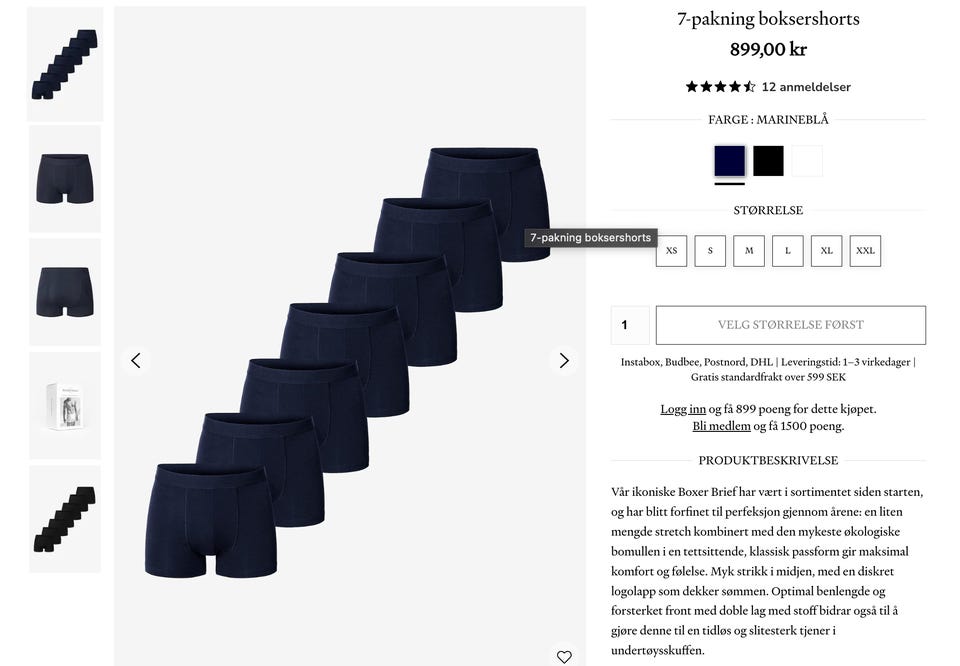Viewport: 960px width, 666px height.
Task: Select size XS
Action: click(671, 251)
